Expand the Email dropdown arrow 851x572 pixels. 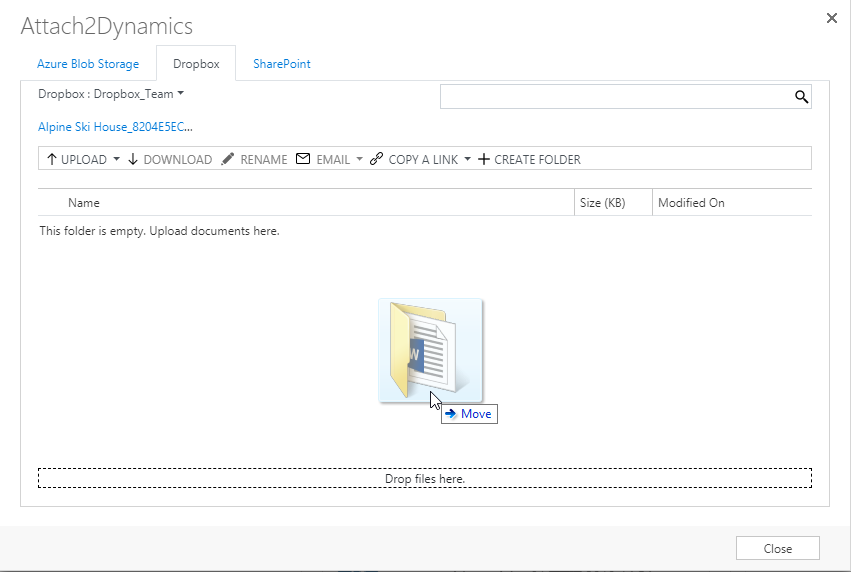(359, 159)
